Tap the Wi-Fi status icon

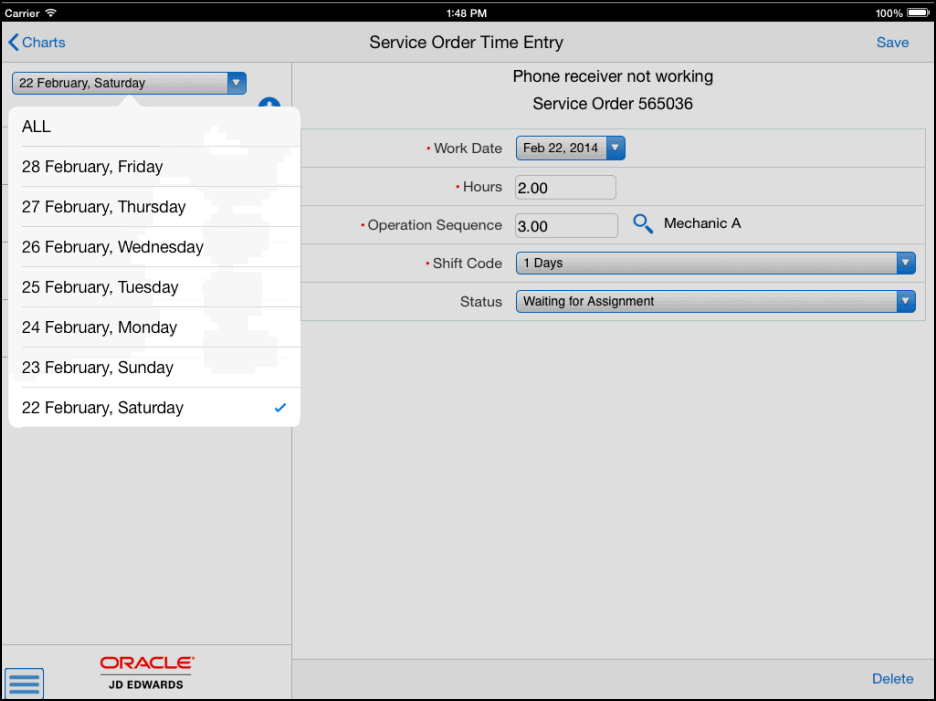pos(51,13)
